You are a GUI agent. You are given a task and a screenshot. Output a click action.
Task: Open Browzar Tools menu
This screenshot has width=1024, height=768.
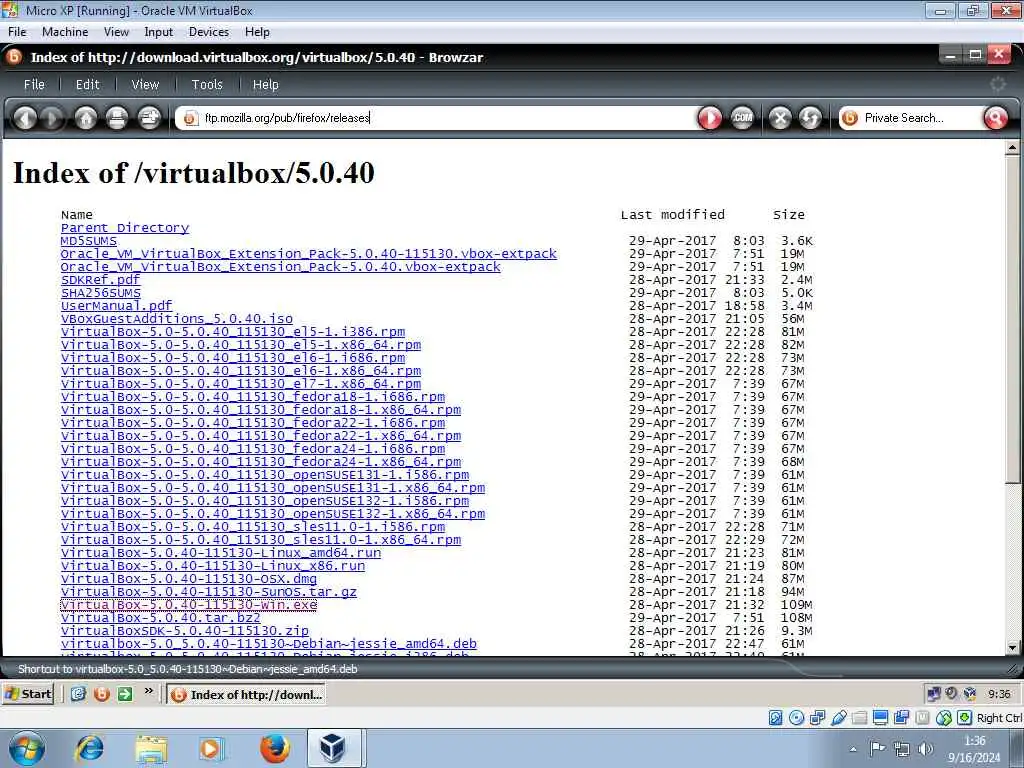point(207,84)
